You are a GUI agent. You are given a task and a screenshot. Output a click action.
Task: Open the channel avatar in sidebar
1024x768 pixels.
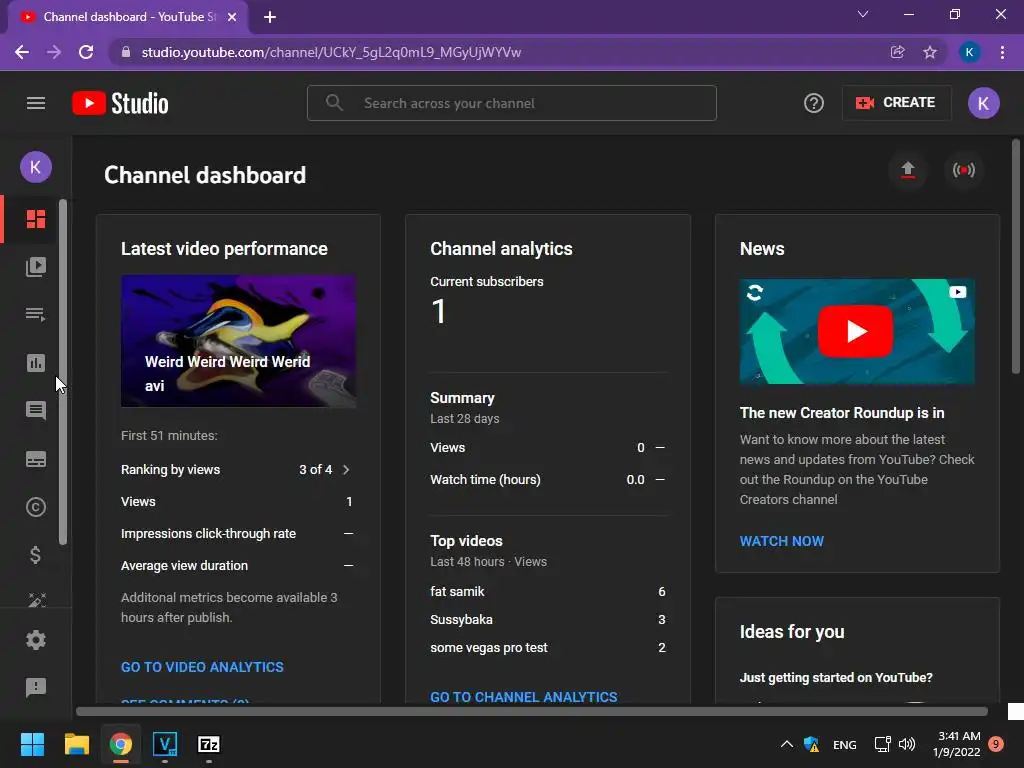[x=36, y=167]
